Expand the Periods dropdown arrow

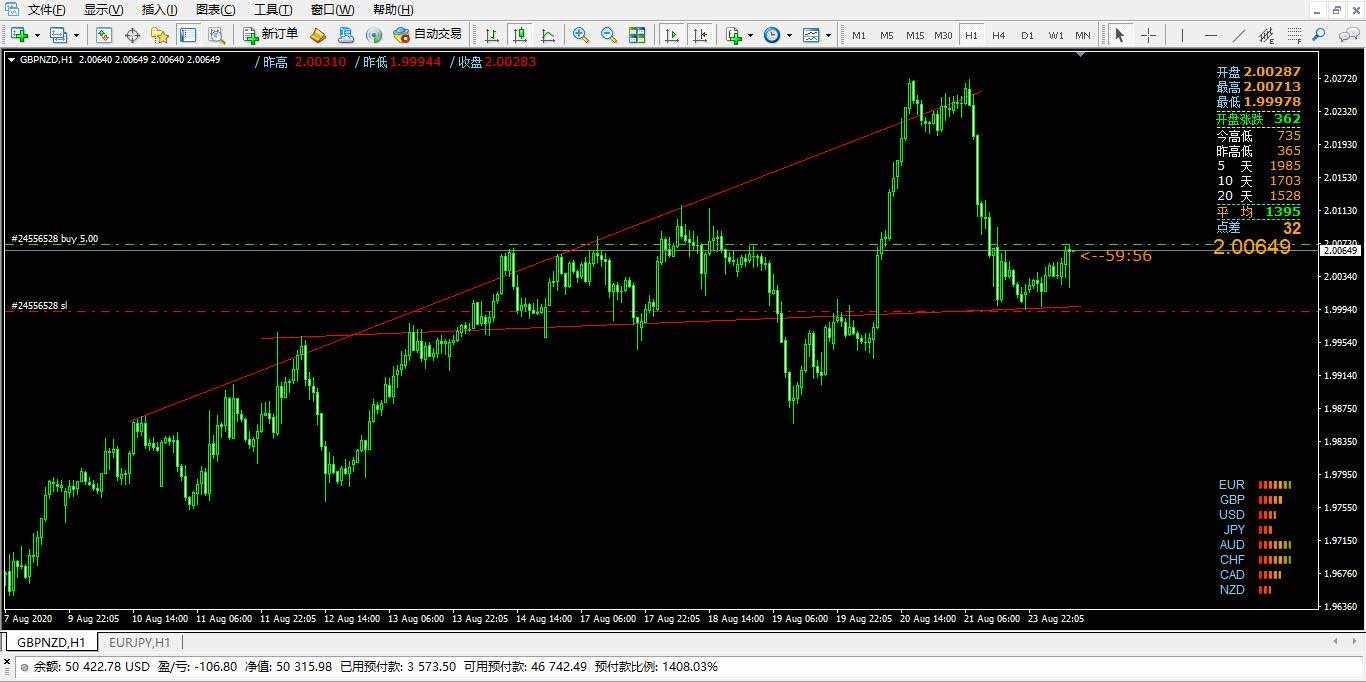coord(790,35)
